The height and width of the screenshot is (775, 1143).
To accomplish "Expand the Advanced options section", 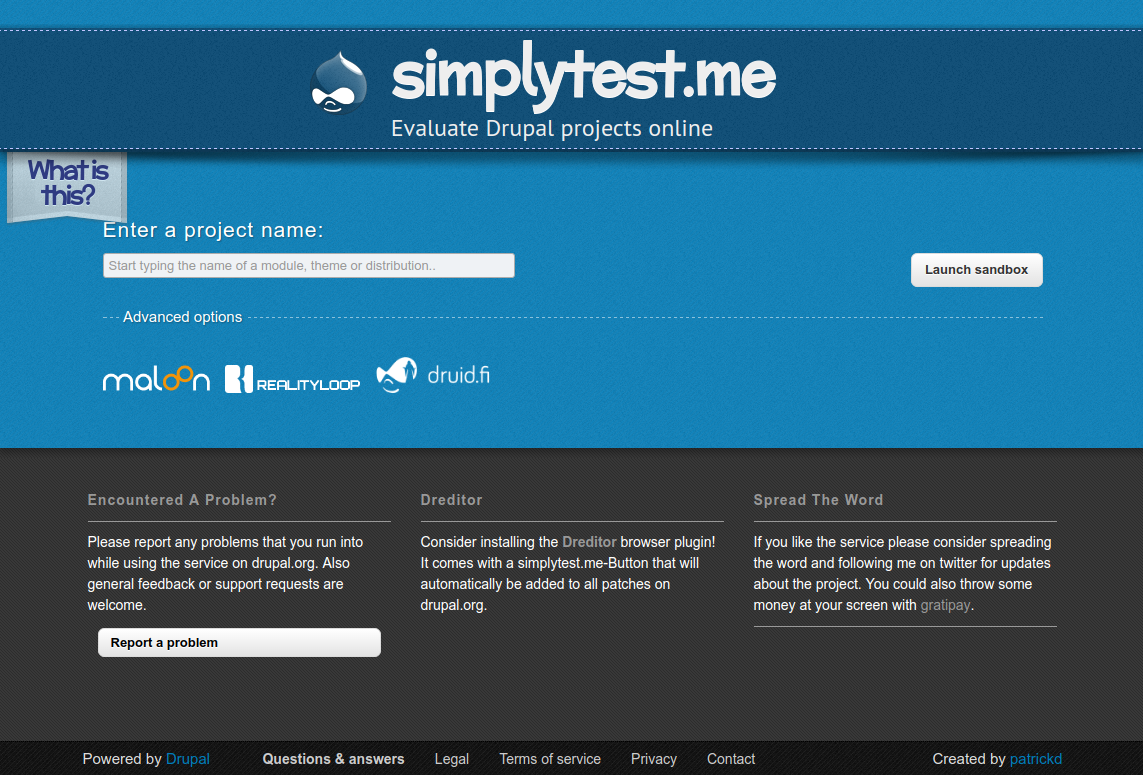I will [x=182, y=317].
